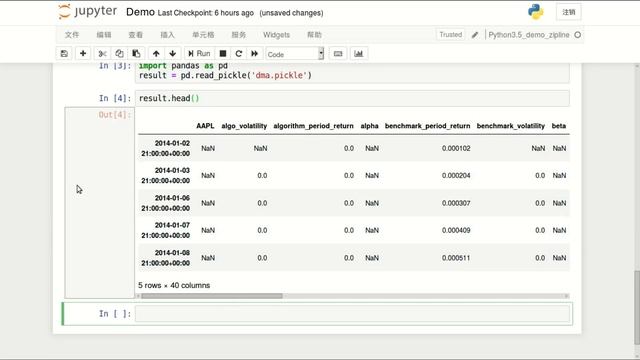This screenshot has width=640, height=360.
Task: Click into the empty code cell input
Action: (352, 314)
